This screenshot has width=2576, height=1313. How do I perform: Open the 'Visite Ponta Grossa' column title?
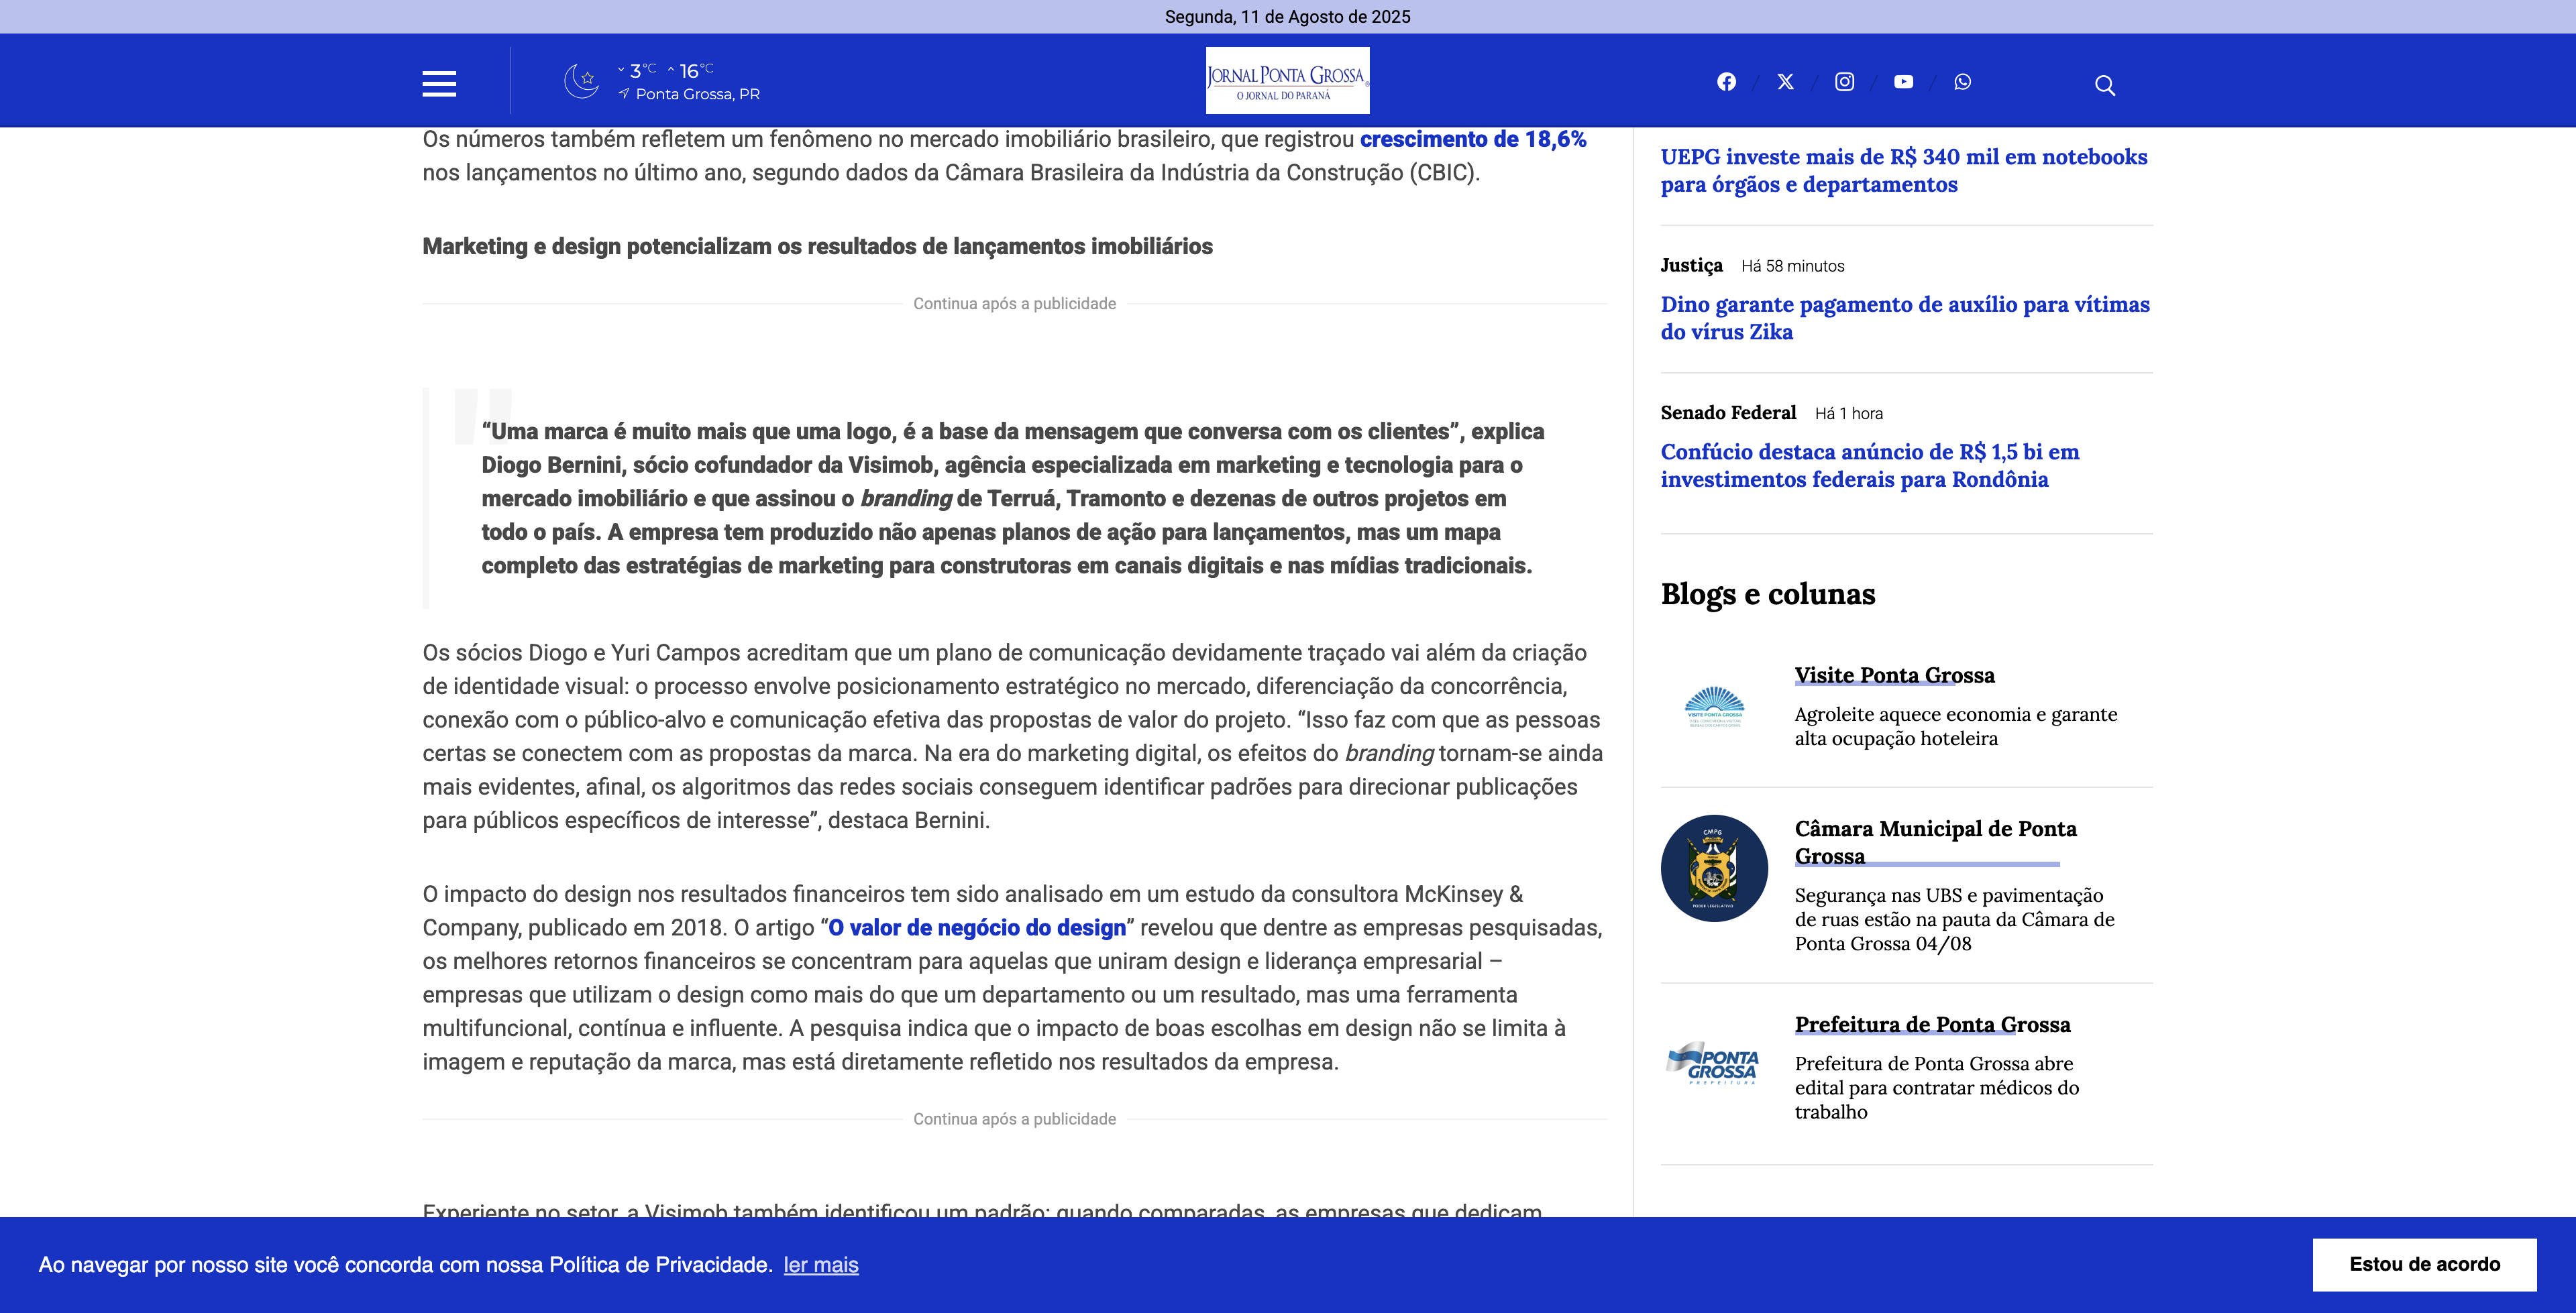pyautogui.click(x=1894, y=675)
